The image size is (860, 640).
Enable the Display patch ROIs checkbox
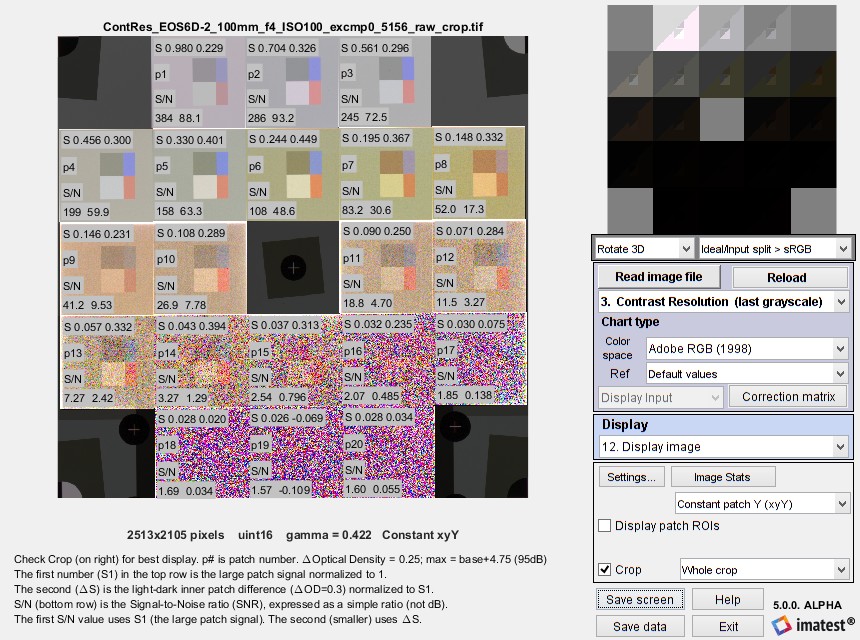click(x=605, y=525)
